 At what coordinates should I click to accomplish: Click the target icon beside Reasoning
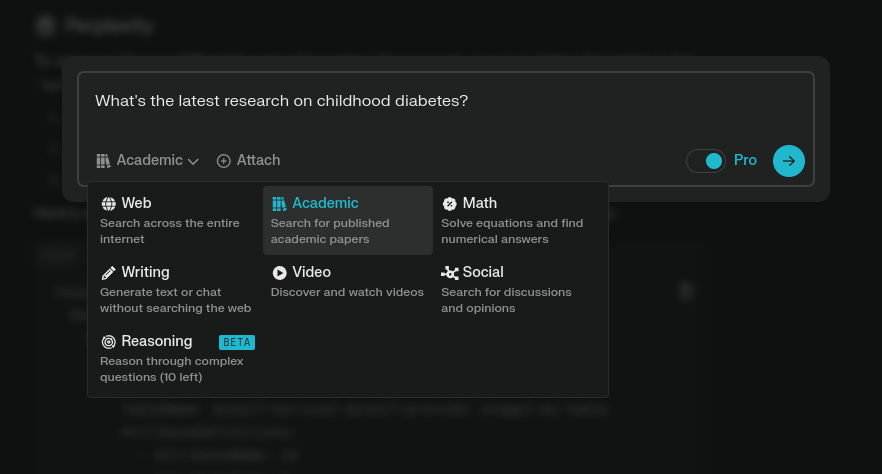pyautogui.click(x=109, y=342)
